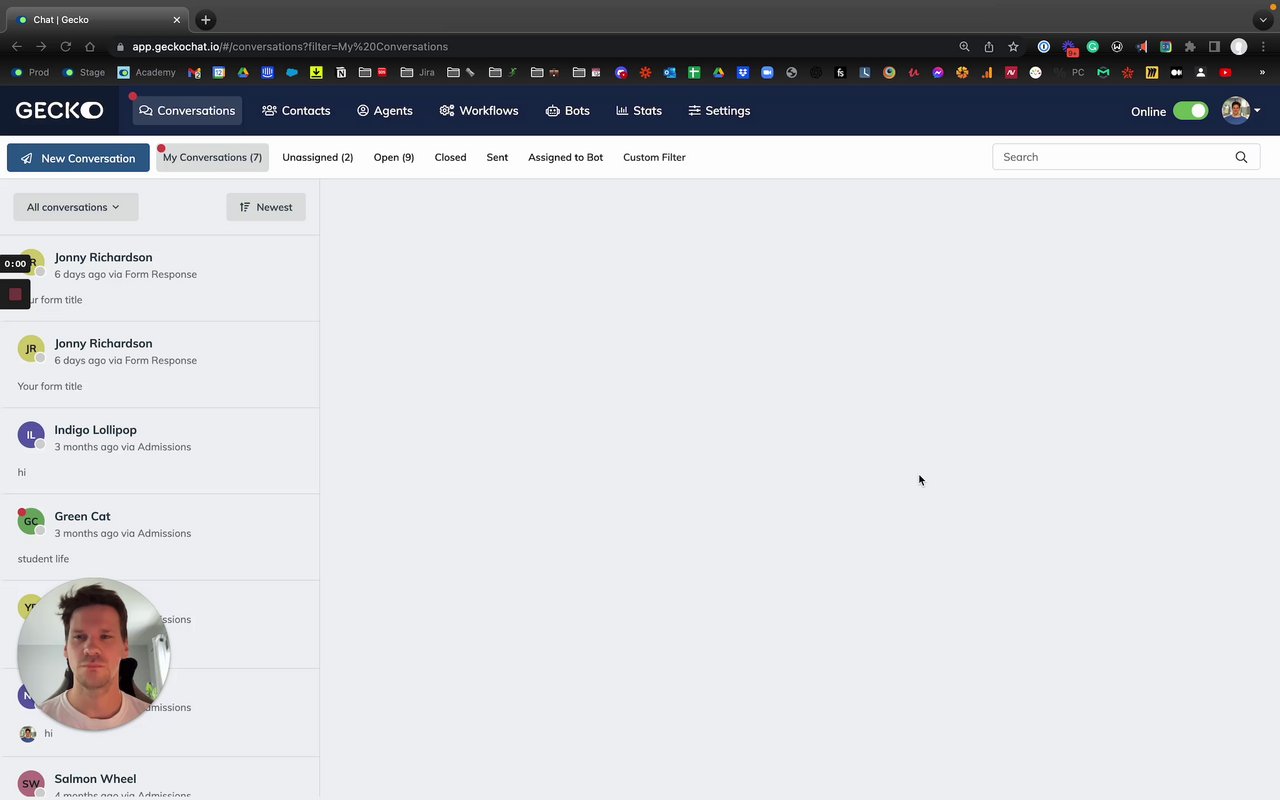Show Unassigned (2) conversations
The width and height of the screenshot is (1280, 800).
point(317,157)
